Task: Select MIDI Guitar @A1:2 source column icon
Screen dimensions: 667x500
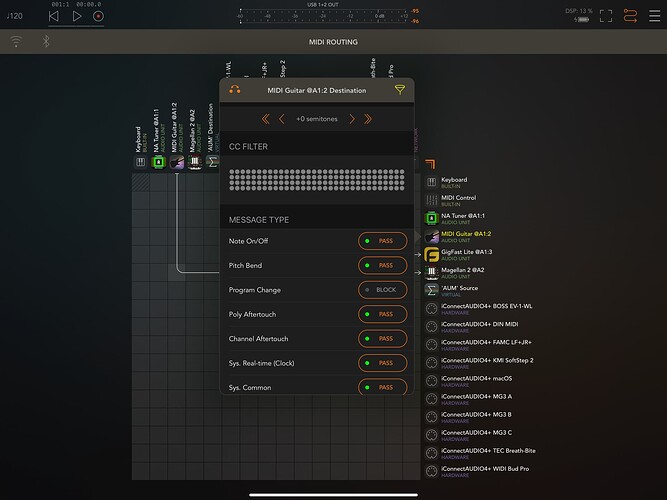Action: pos(177,162)
